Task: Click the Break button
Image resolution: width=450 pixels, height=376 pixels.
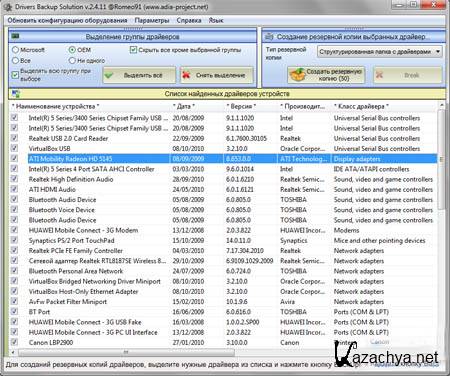Action: pyautogui.click(x=408, y=75)
